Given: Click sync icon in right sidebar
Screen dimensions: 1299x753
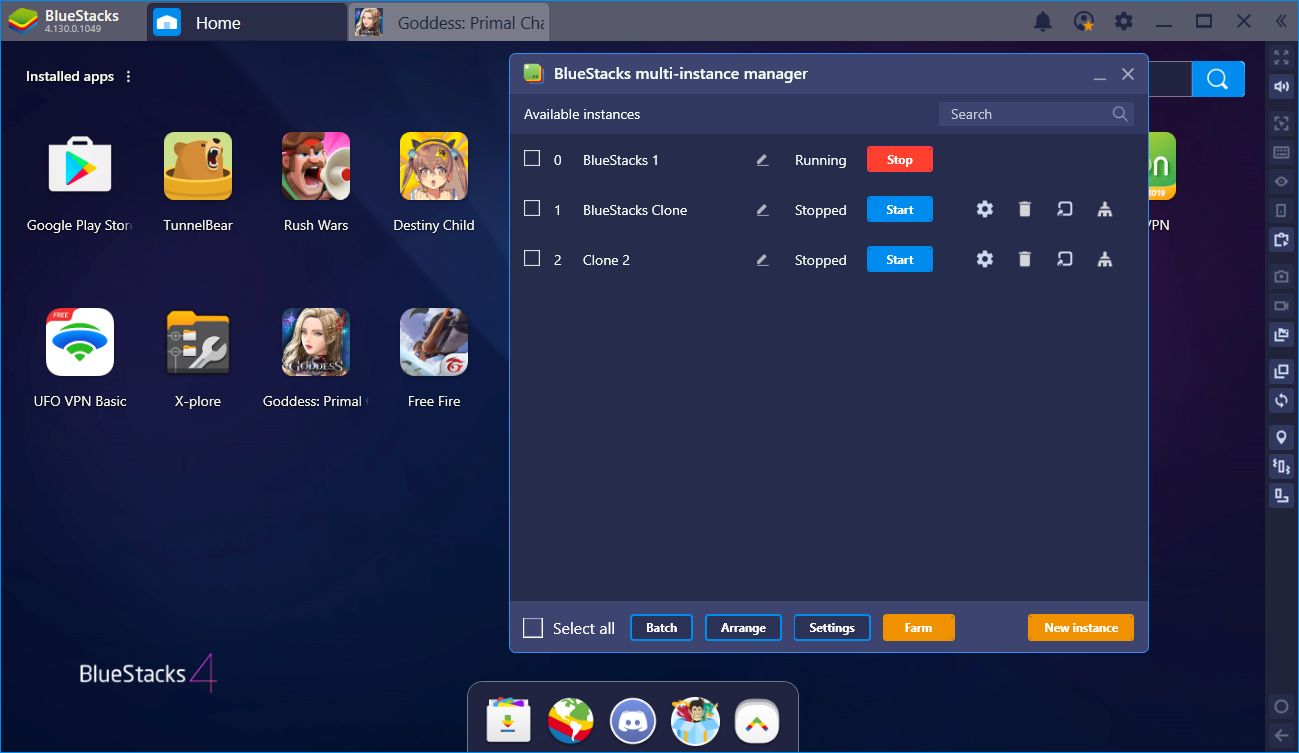Looking at the screenshot, I should (x=1281, y=400).
